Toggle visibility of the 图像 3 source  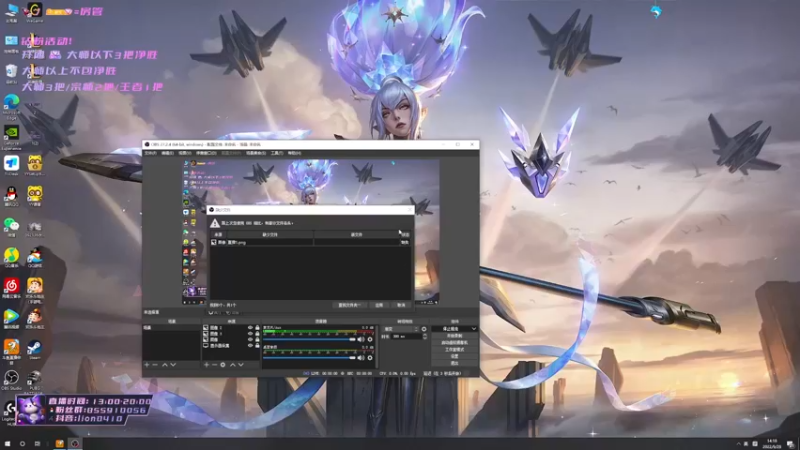point(250,334)
